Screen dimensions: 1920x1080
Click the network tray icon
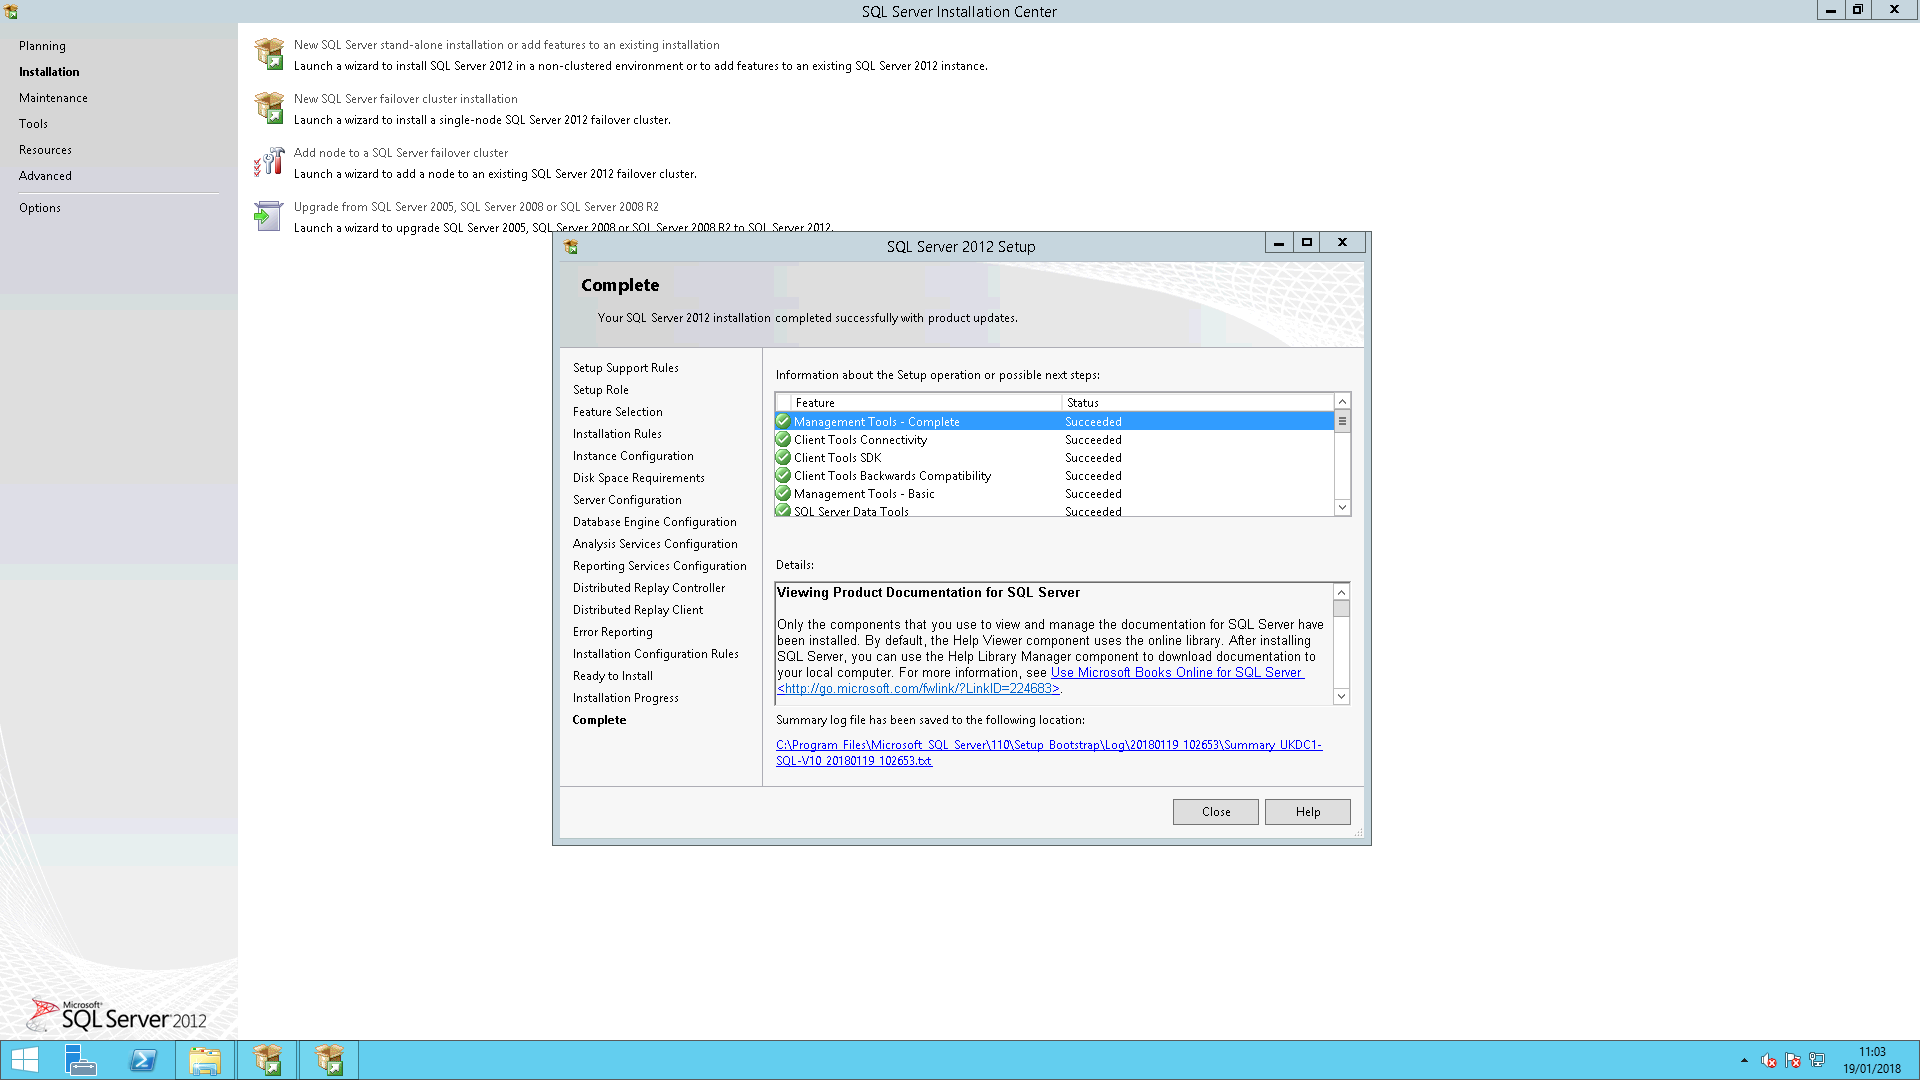(x=1817, y=1060)
